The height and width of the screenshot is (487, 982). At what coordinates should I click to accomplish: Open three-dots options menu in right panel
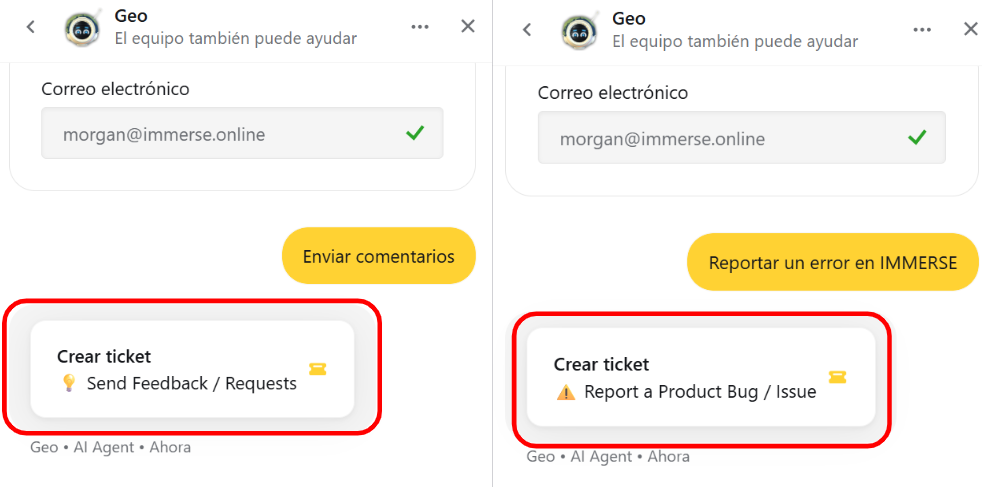click(x=922, y=30)
